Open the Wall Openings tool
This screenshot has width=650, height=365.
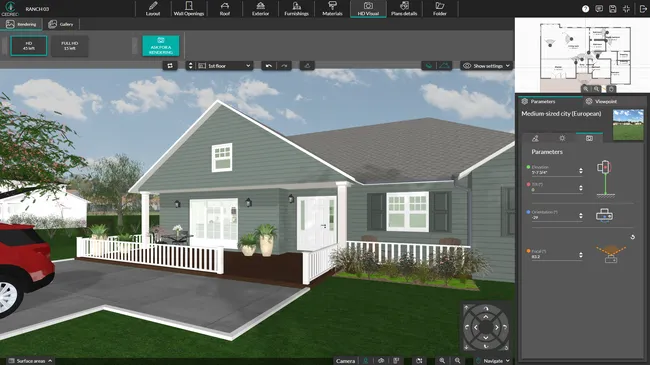189,9
